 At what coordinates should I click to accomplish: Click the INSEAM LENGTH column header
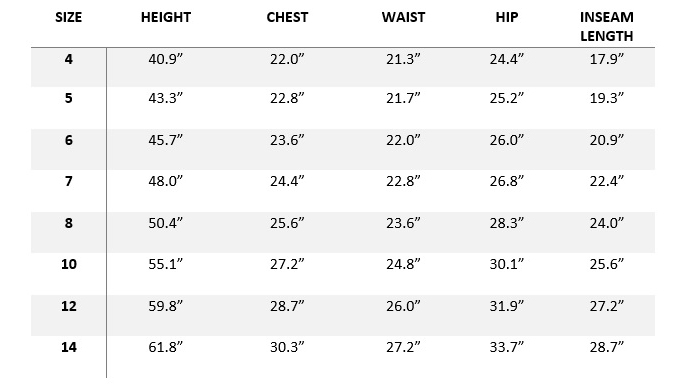(x=606, y=26)
